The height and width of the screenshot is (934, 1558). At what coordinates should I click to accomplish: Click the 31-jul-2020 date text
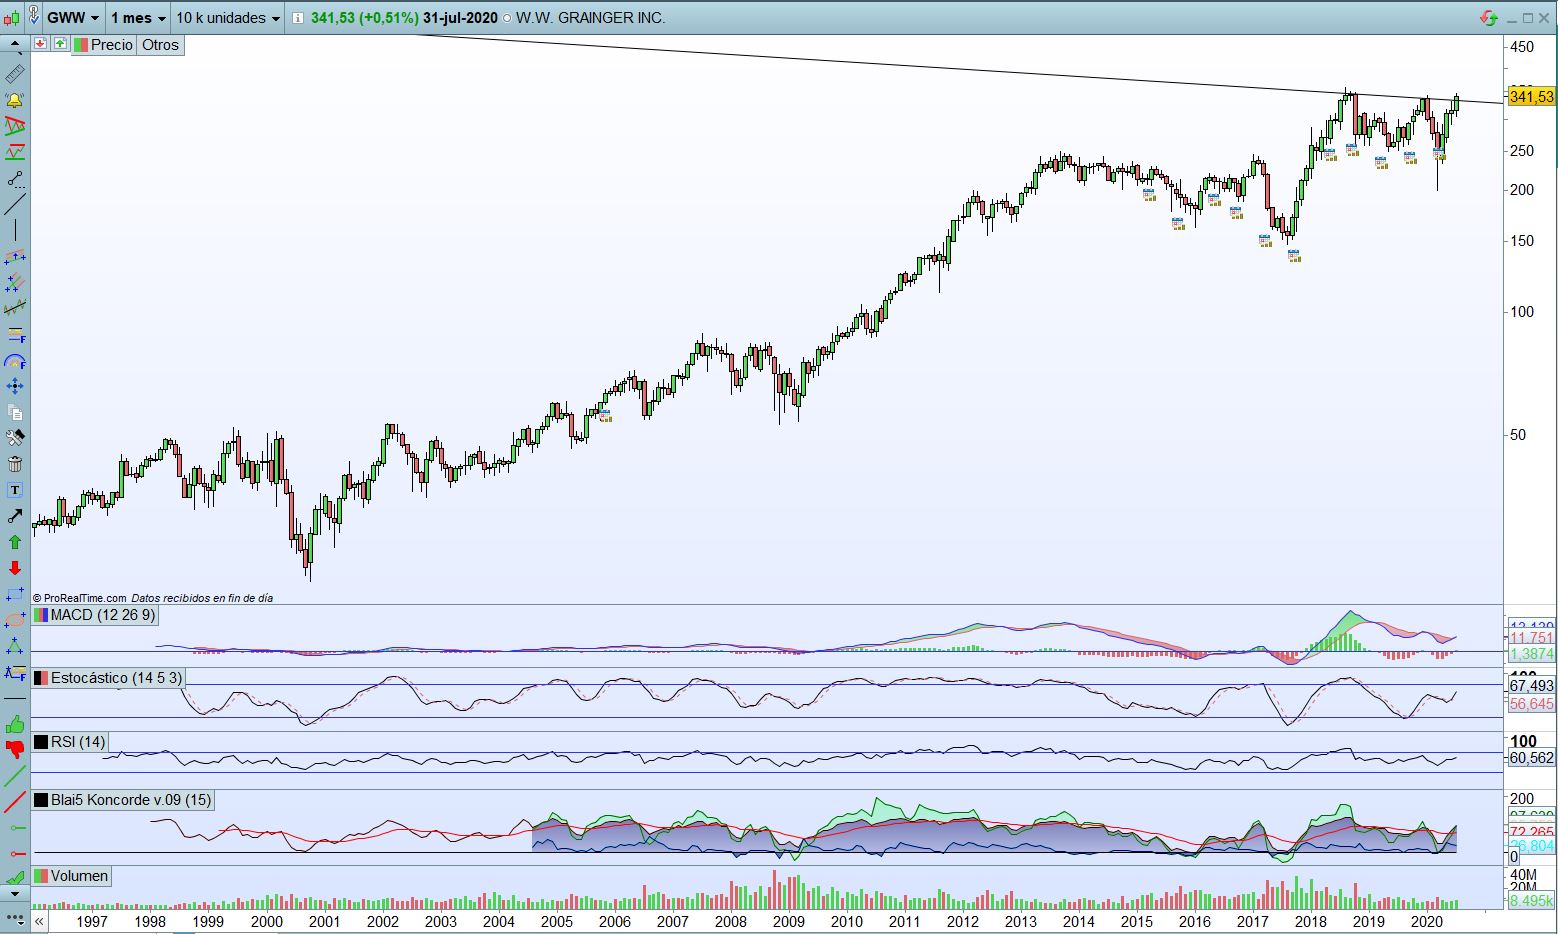460,18
